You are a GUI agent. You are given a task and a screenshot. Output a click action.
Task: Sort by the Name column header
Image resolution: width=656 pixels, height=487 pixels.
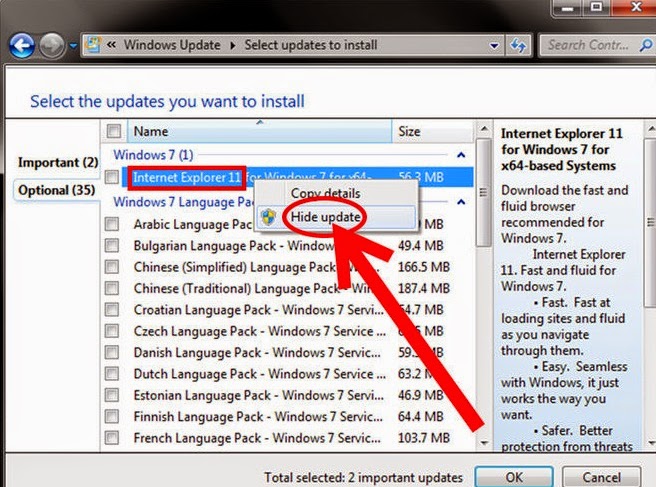click(x=259, y=131)
